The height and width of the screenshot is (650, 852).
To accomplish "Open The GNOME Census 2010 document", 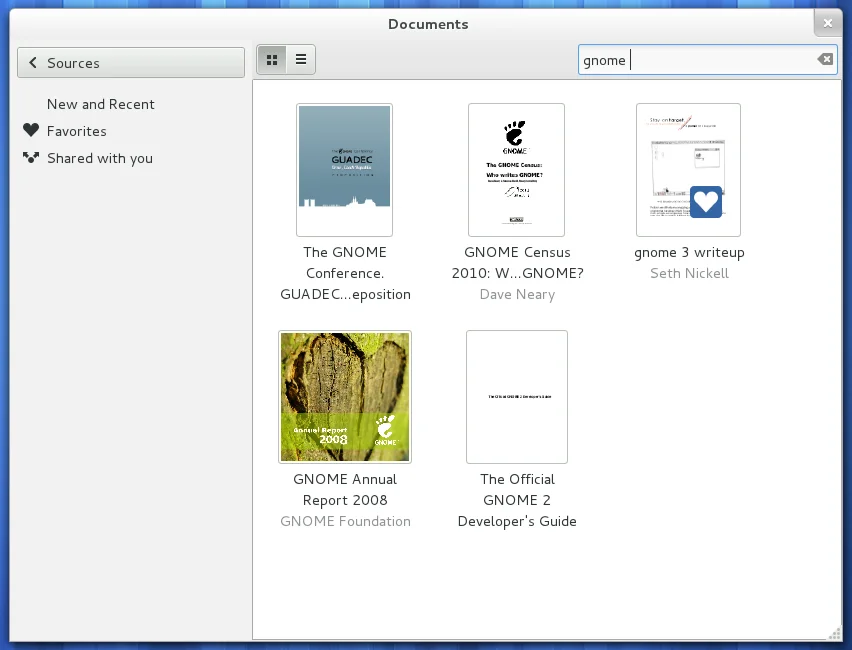I will (516, 170).
